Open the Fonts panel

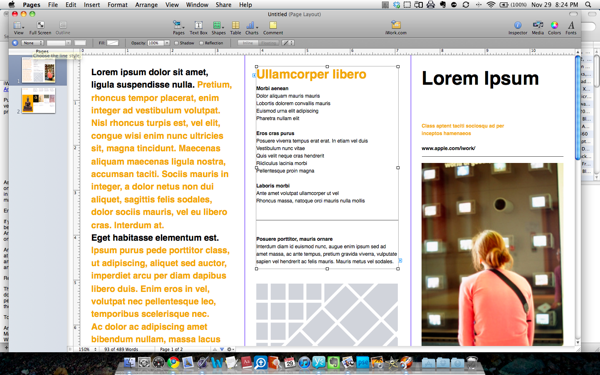point(571,28)
